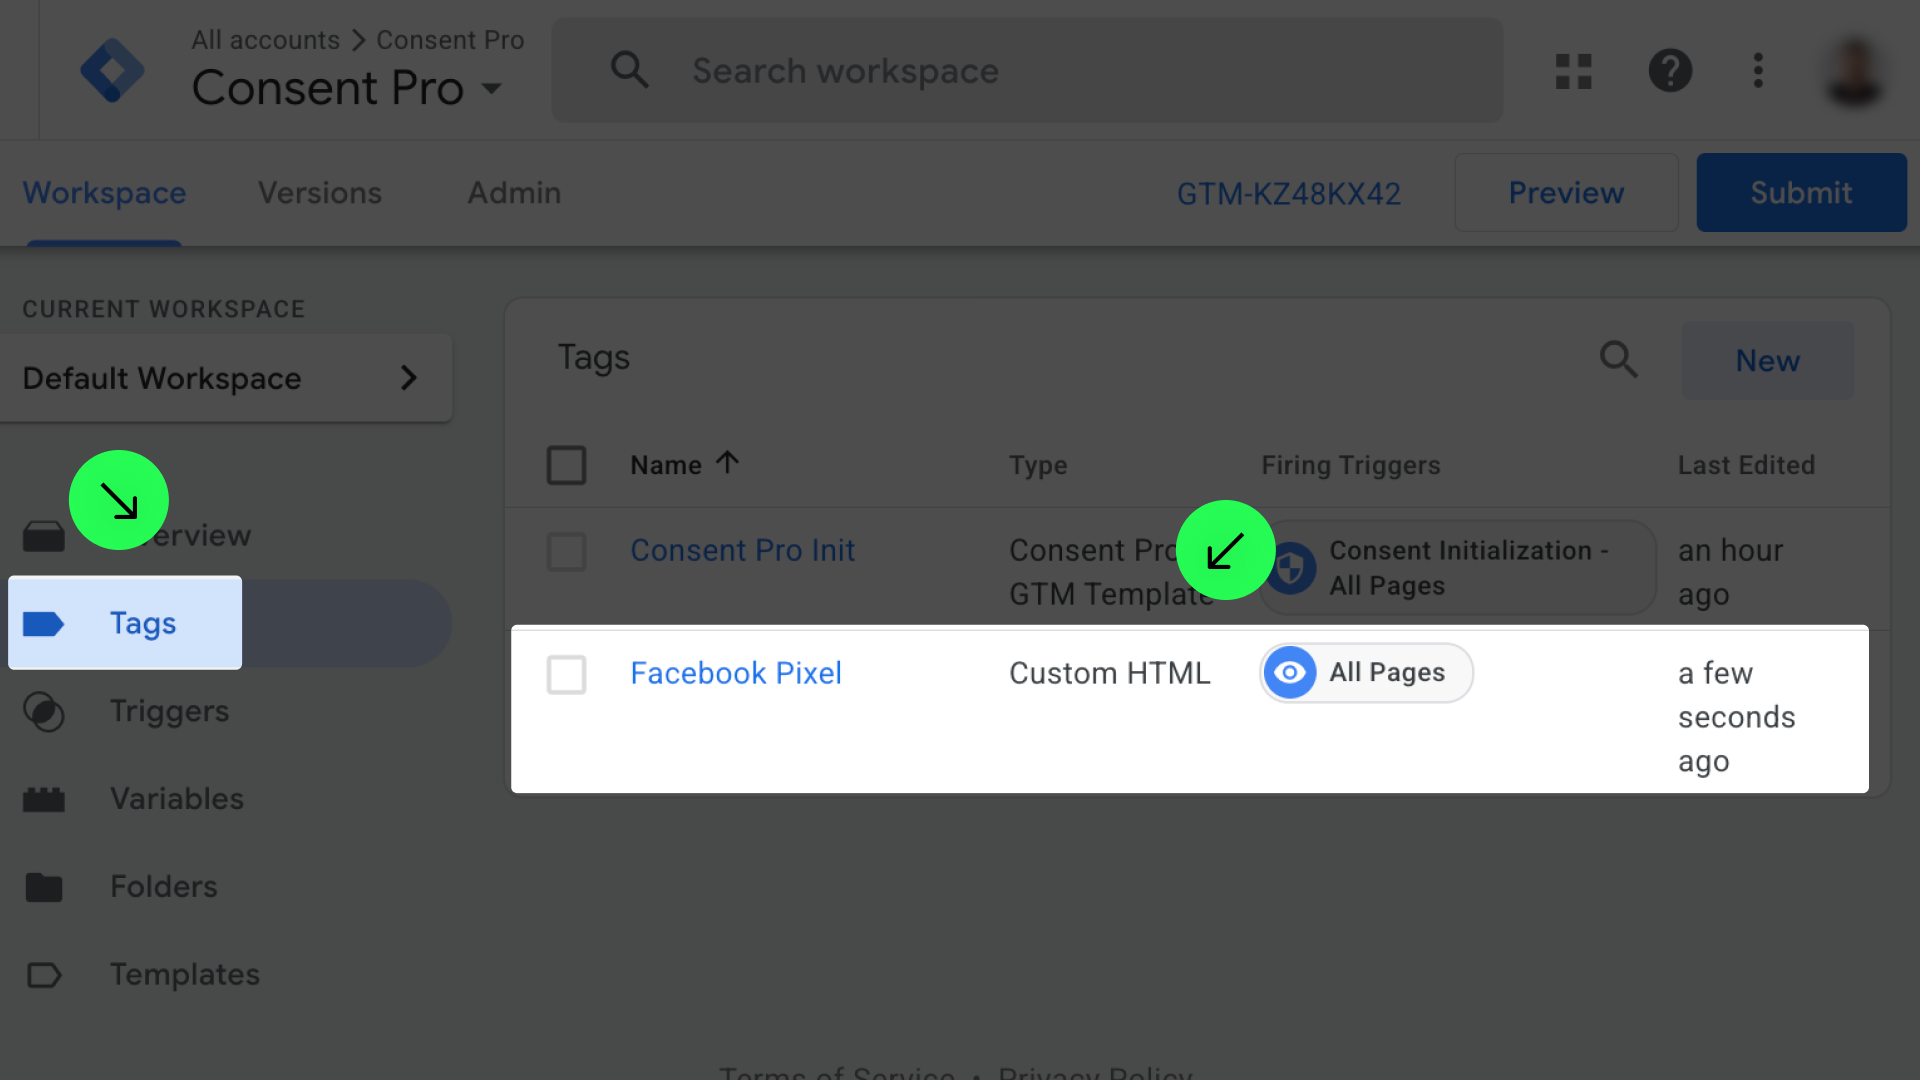The width and height of the screenshot is (1920, 1080).
Task: Search tags with the Tags magnifier icon
Action: [x=1618, y=359]
